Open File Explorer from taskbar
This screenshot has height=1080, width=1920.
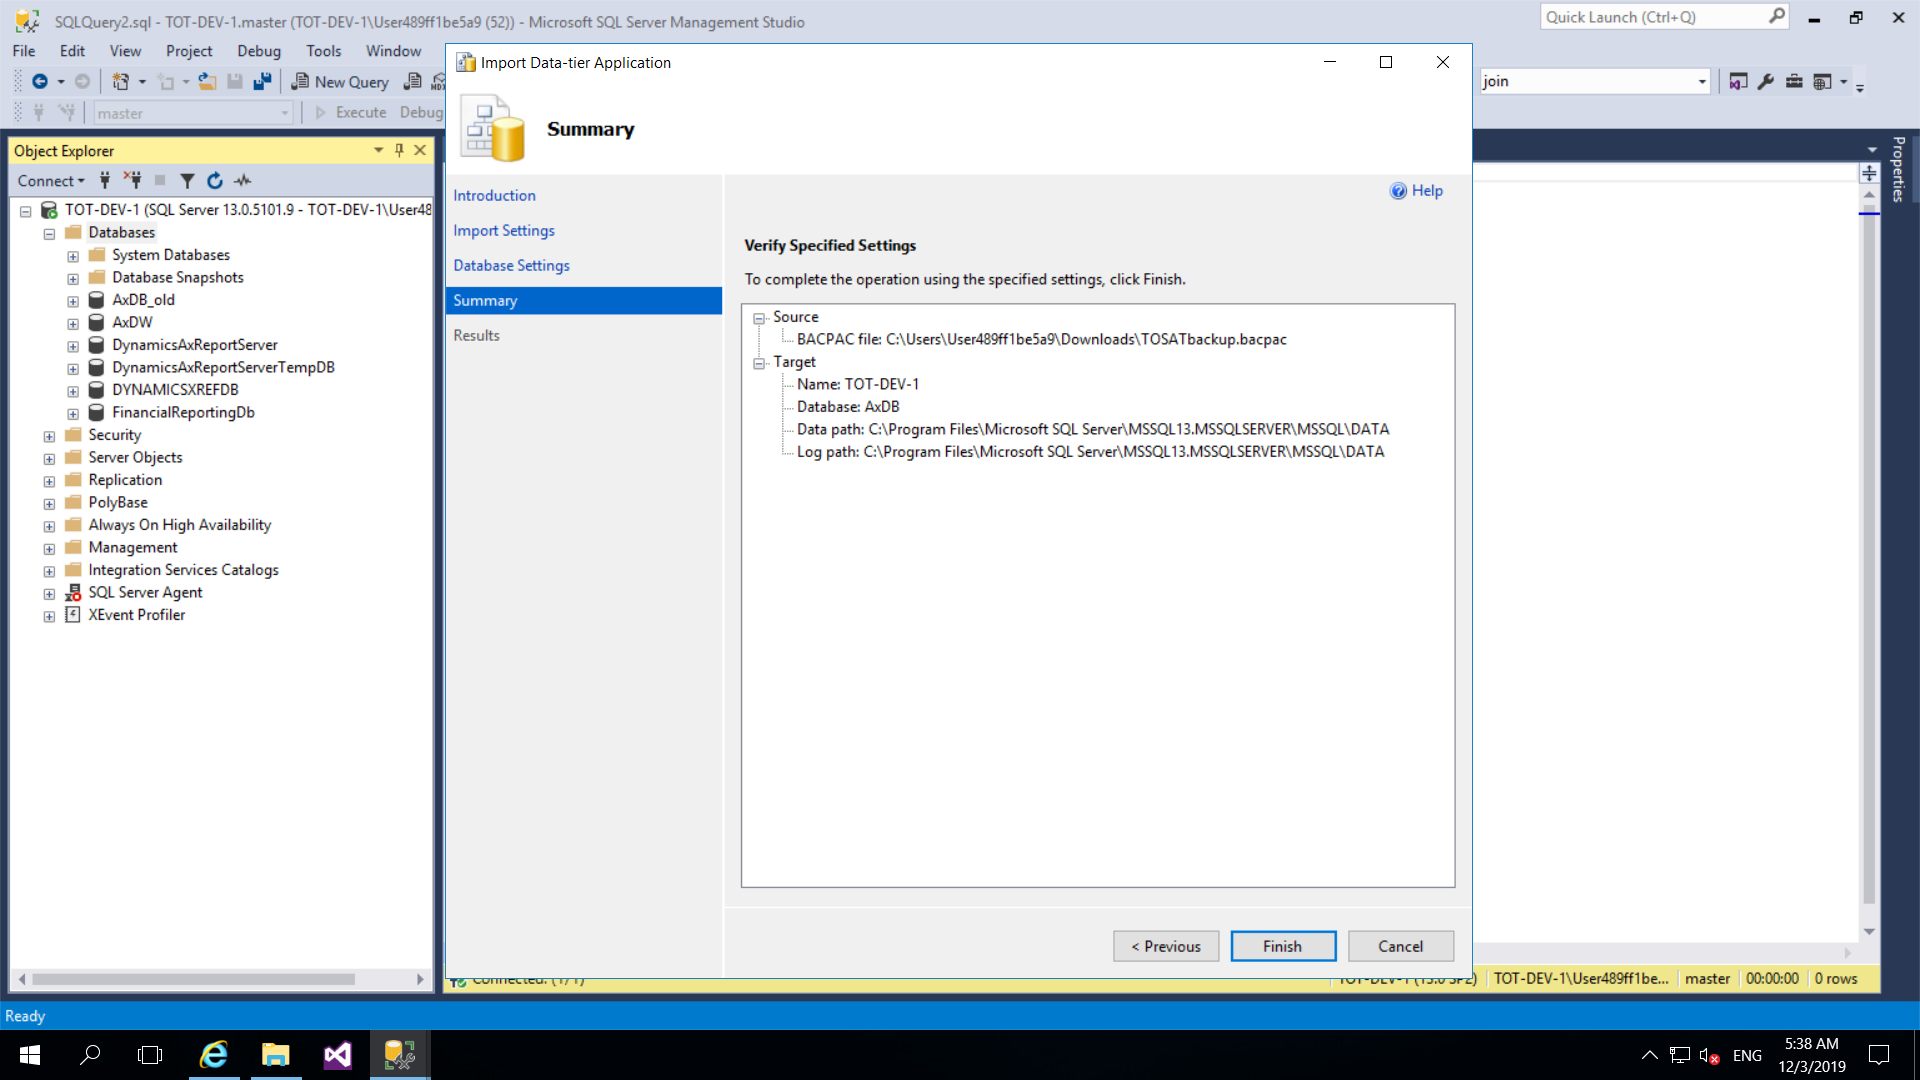pyautogui.click(x=276, y=1055)
